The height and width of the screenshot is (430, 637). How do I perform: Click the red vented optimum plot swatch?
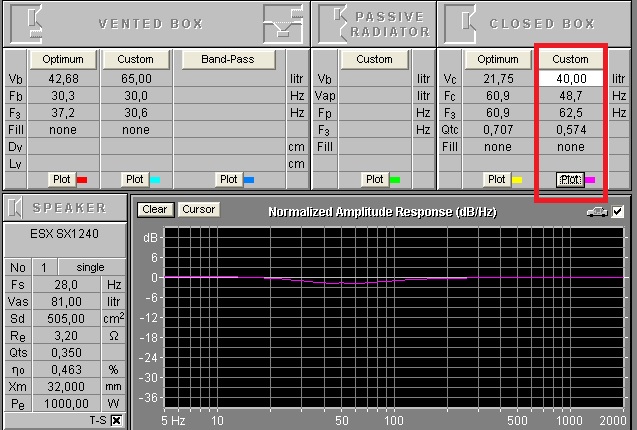(82, 179)
